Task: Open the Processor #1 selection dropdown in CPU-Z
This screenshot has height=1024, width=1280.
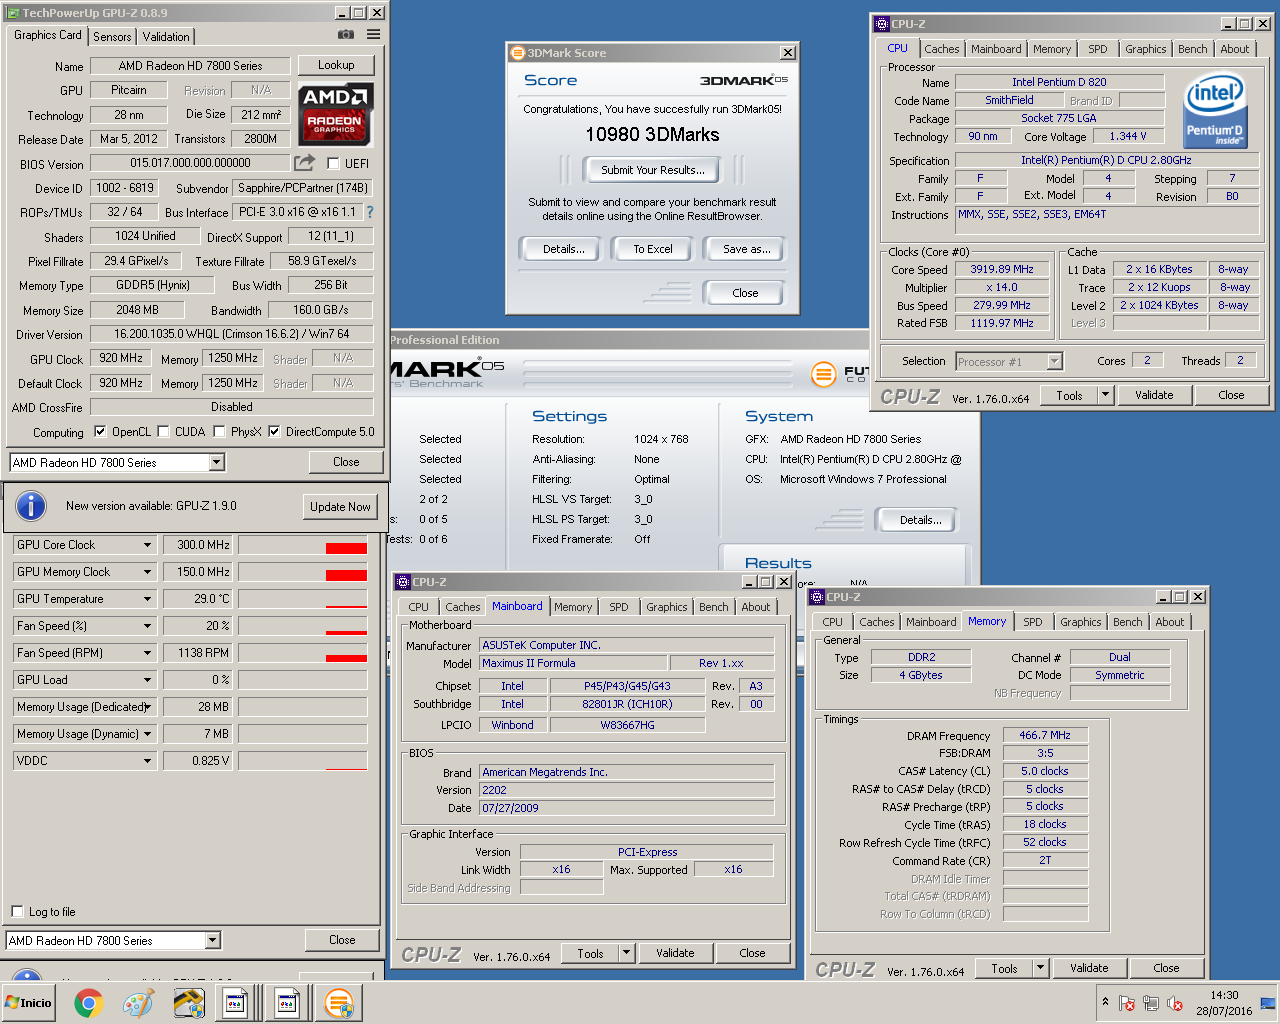Action: [x=1054, y=361]
